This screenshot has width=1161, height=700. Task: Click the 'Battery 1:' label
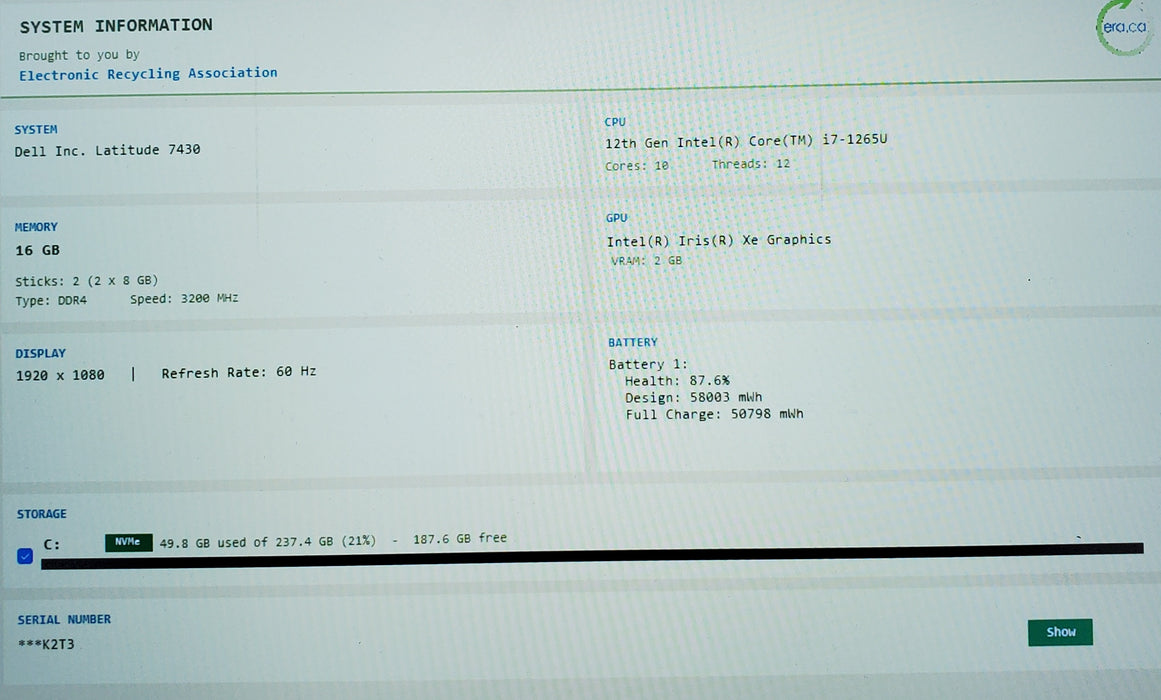(x=648, y=364)
